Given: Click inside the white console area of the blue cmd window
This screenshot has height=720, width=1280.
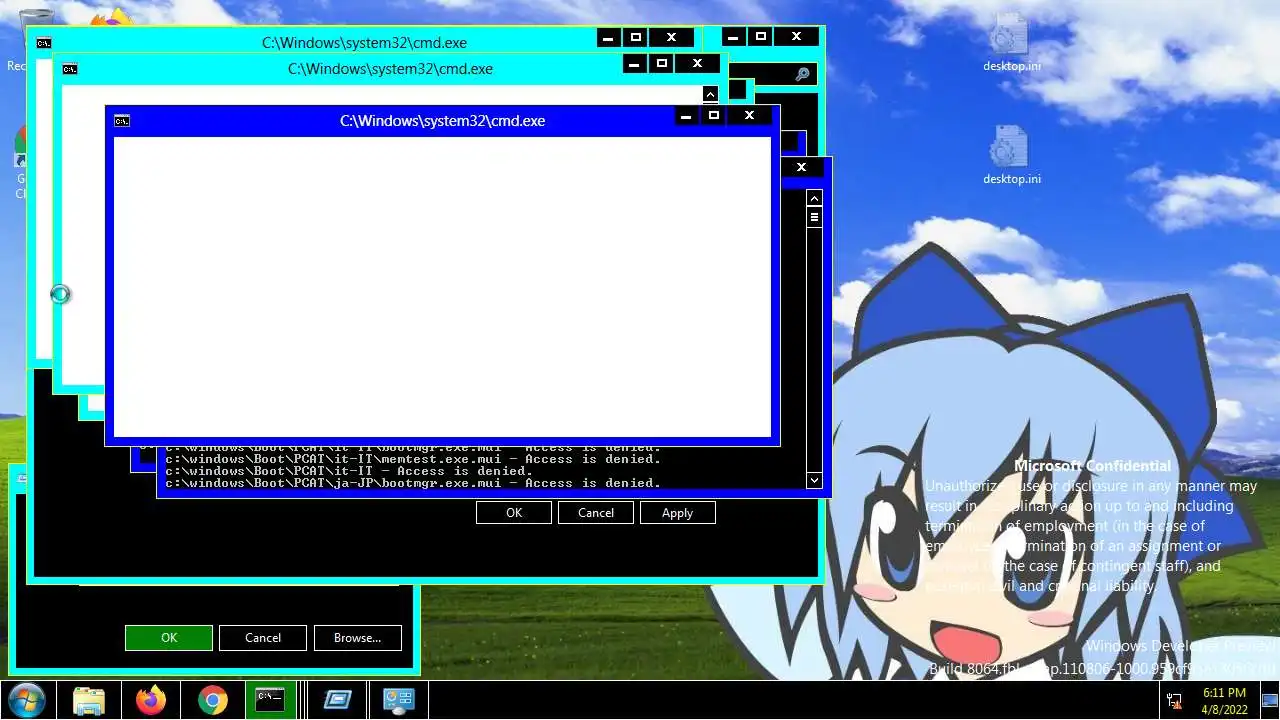Looking at the screenshot, I should click(442, 287).
